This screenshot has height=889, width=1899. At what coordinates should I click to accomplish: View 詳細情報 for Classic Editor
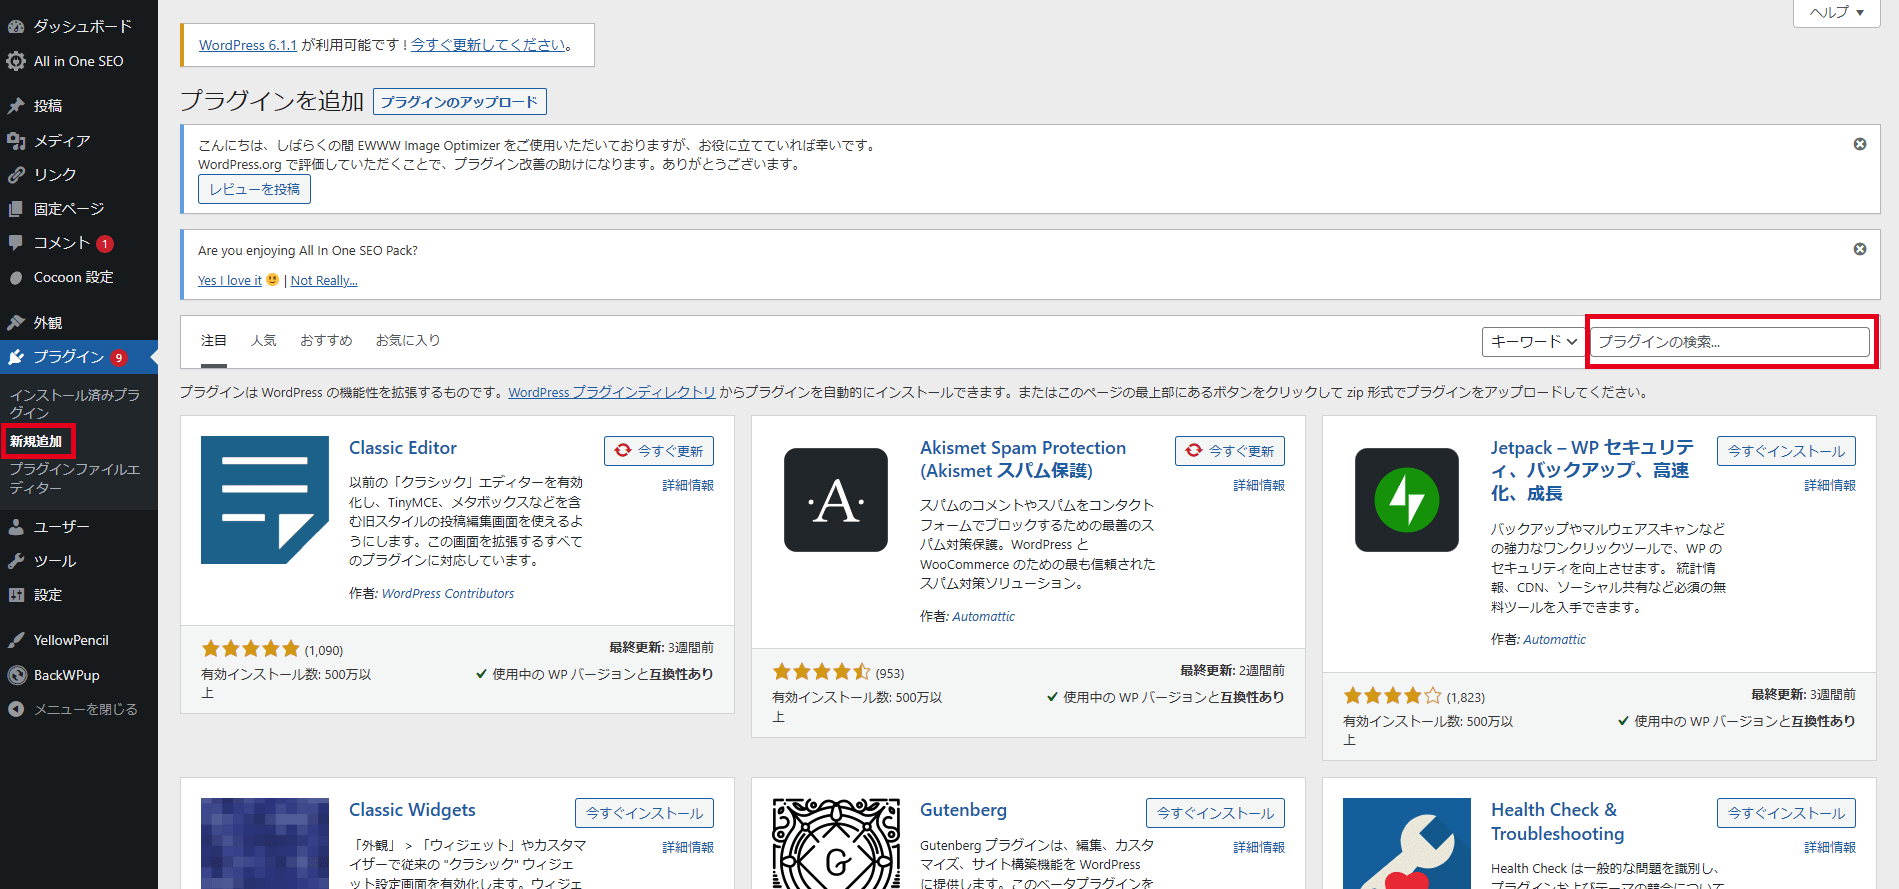[x=688, y=485]
